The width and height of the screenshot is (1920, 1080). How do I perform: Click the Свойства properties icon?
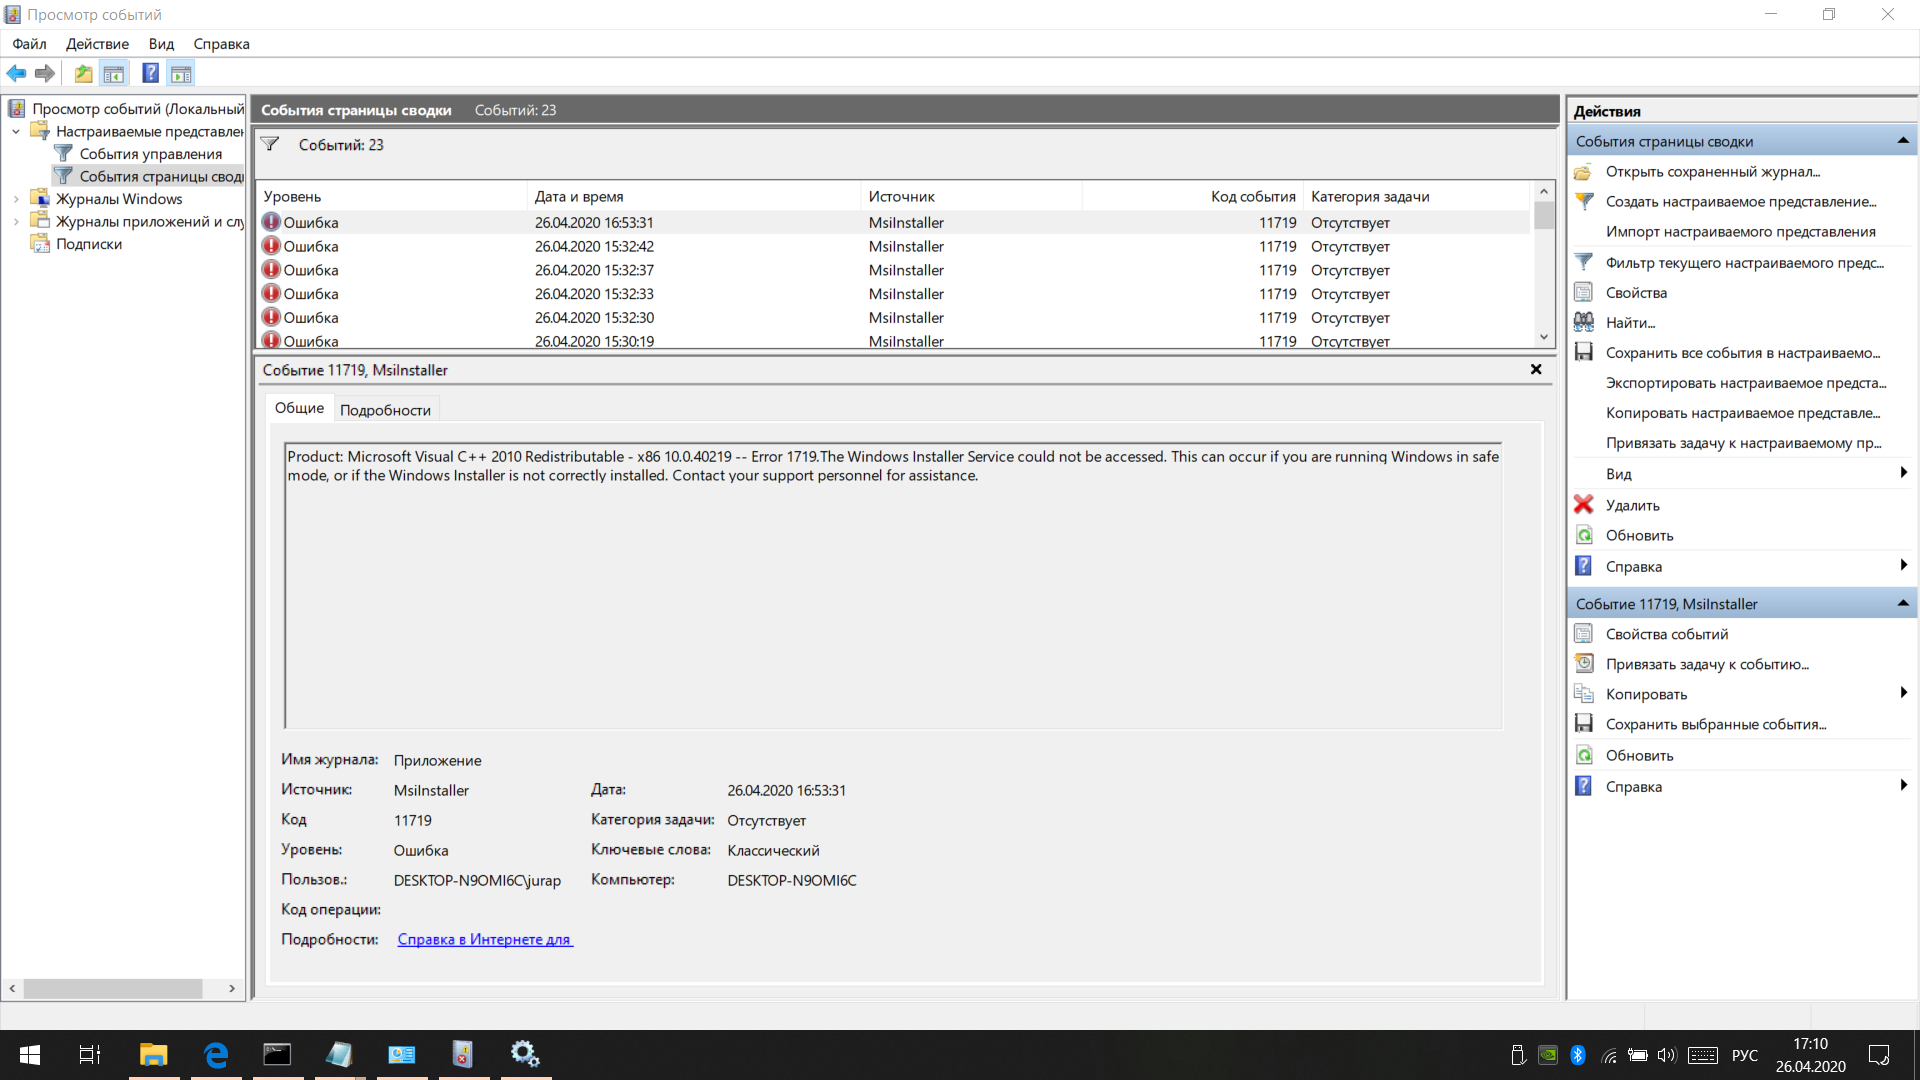1584,293
